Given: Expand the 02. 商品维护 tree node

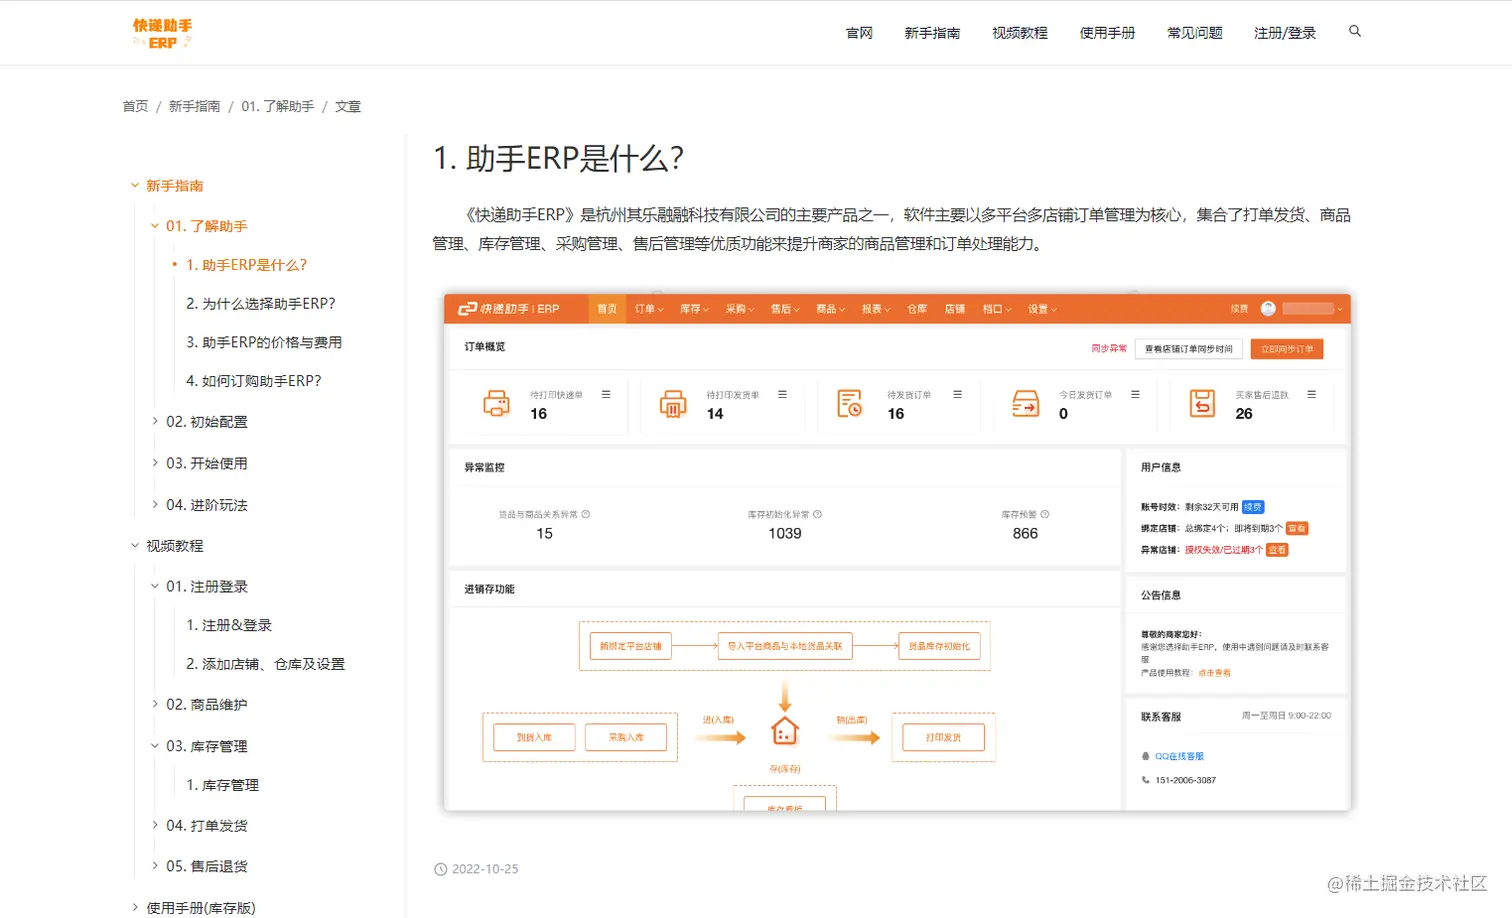Looking at the screenshot, I should 155,704.
